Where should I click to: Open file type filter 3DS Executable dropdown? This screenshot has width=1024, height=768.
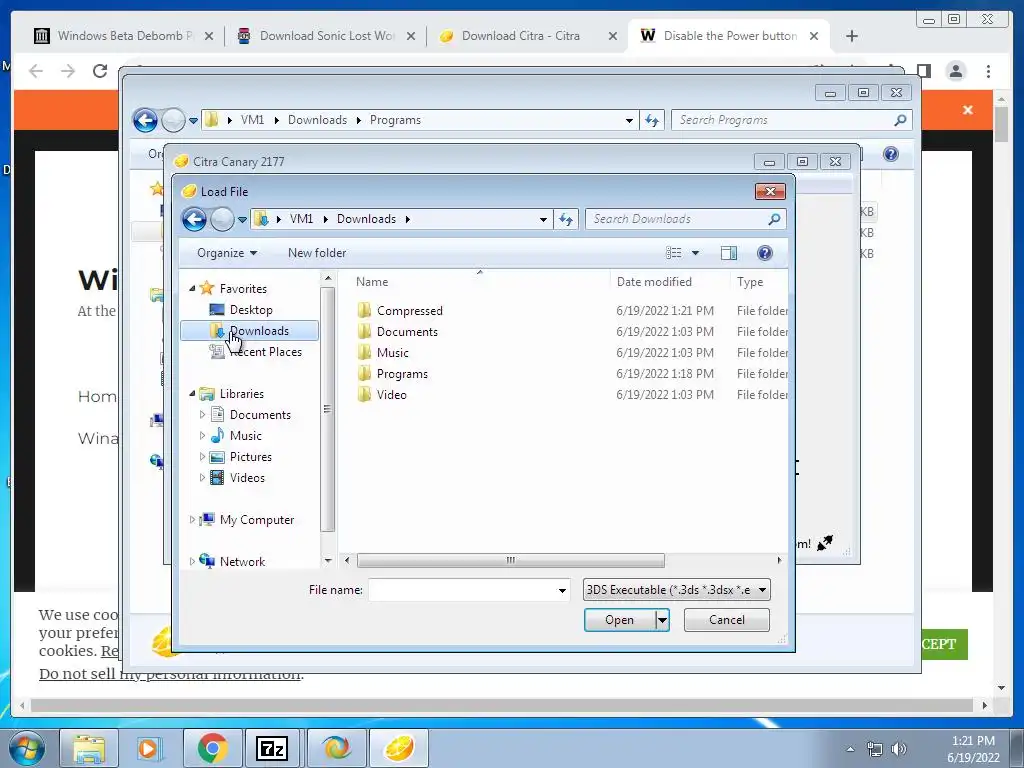click(x=677, y=590)
